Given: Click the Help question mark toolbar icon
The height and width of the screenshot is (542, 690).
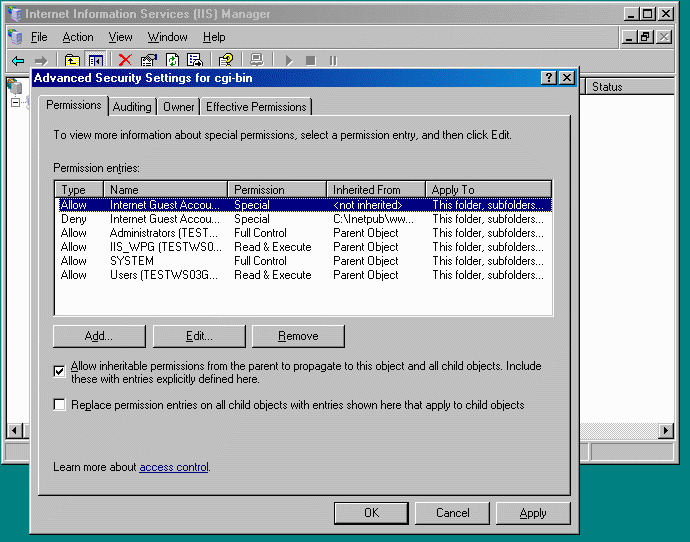Looking at the screenshot, I should 226,60.
